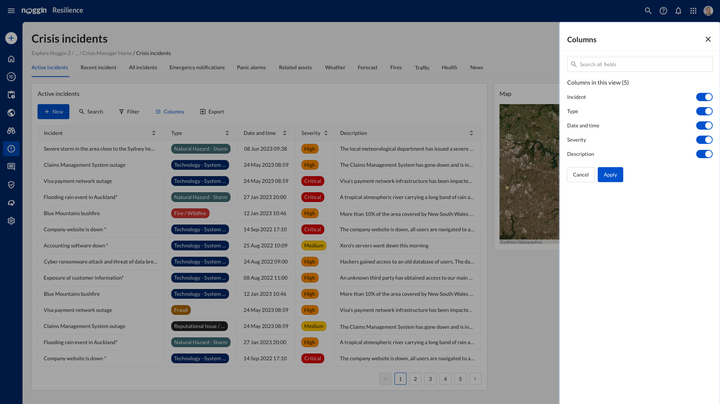The height and width of the screenshot is (404, 720).
Task: Click the Columns toolbar button
Action: 169,112
